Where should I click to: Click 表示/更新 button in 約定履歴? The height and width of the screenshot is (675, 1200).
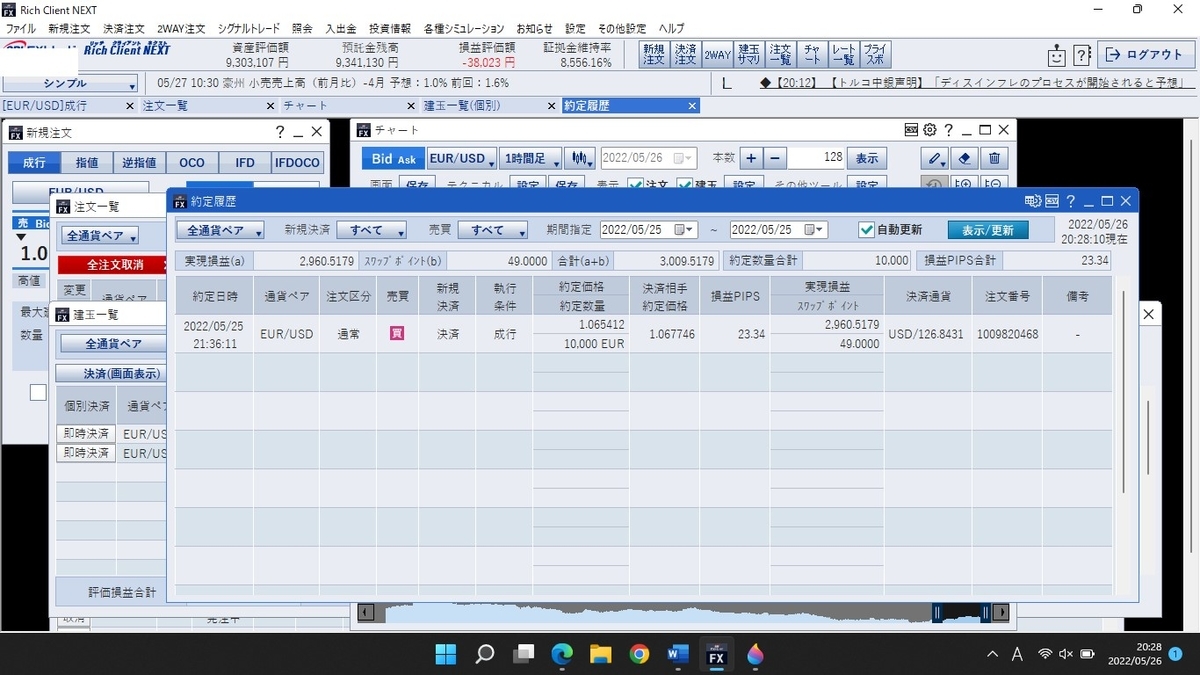pos(988,230)
